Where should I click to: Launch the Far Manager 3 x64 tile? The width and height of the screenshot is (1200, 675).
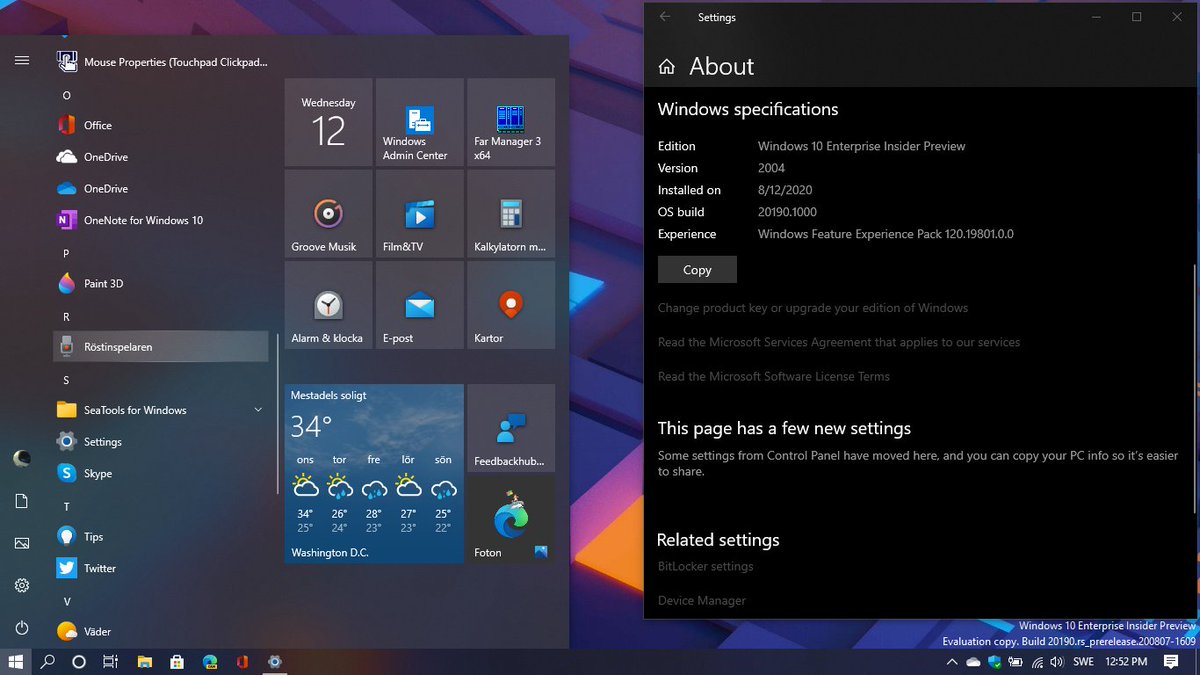coord(510,122)
